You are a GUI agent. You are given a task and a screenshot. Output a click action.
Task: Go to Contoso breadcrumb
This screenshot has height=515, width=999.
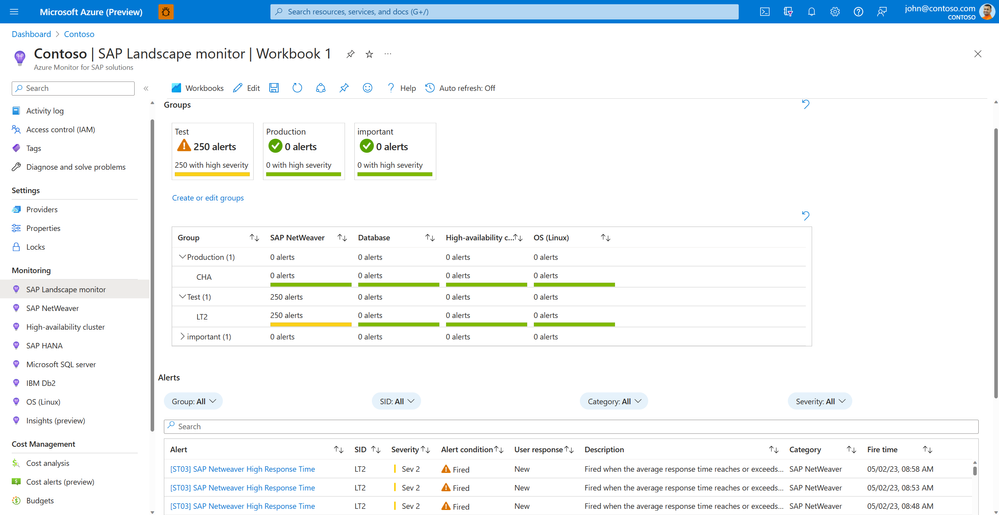point(79,34)
